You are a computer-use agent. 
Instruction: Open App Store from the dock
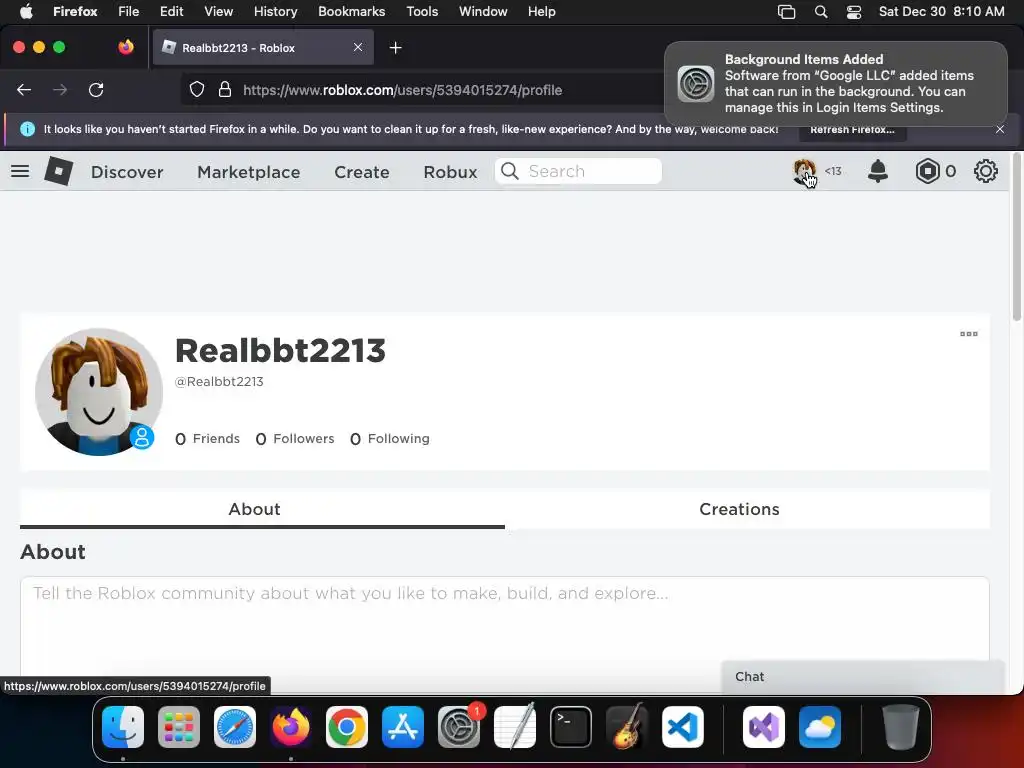coord(403,727)
